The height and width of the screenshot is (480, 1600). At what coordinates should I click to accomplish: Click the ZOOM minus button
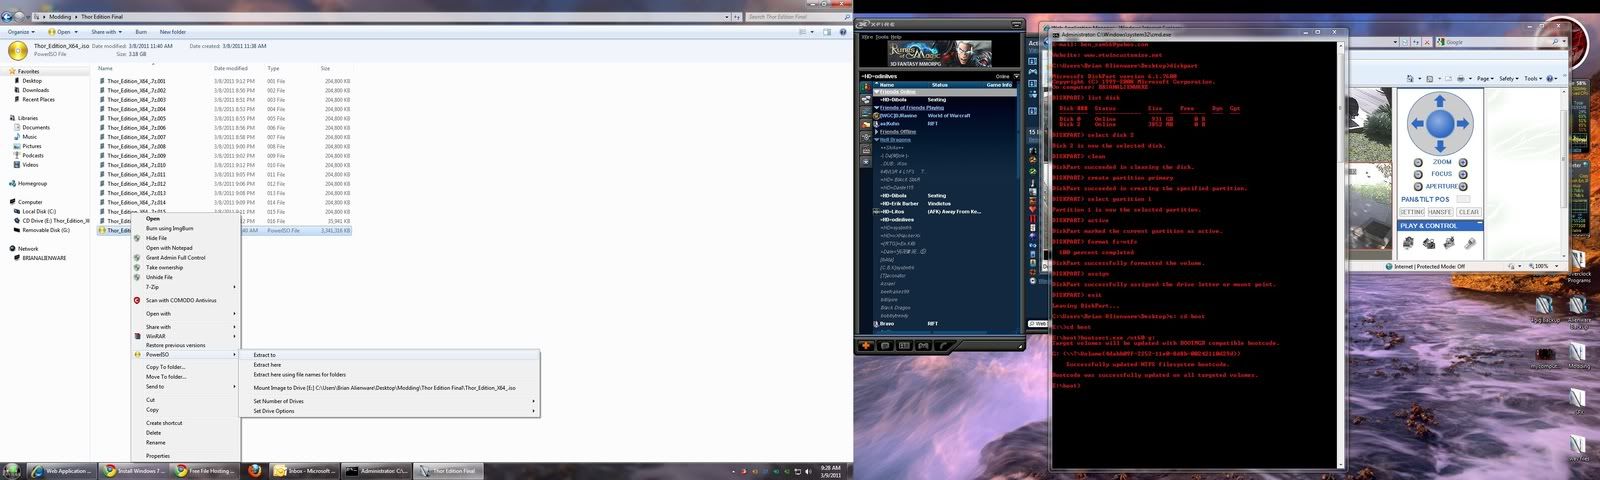click(x=1418, y=162)
